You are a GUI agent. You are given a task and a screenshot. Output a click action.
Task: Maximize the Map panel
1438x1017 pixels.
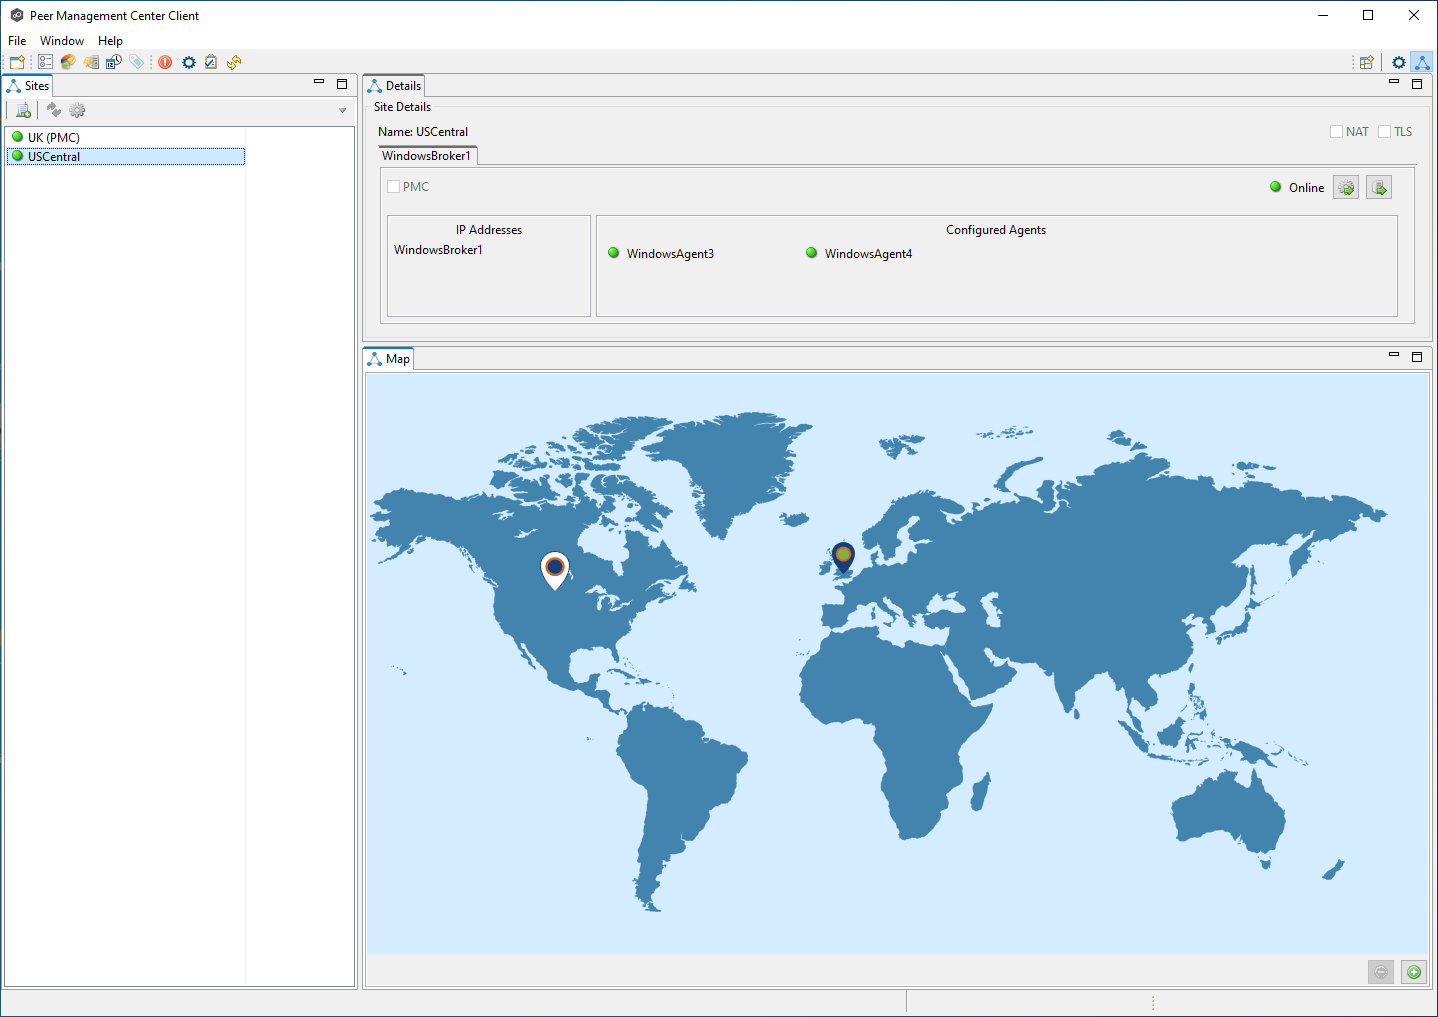click(x=1416, y=357)
